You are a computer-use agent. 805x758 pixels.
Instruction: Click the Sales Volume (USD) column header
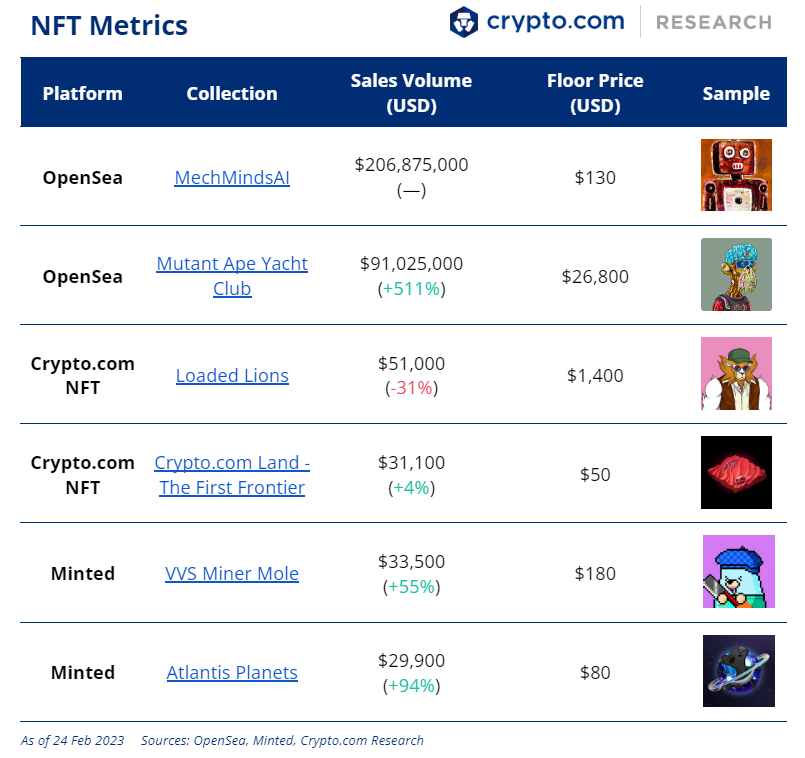pos(411,93)
